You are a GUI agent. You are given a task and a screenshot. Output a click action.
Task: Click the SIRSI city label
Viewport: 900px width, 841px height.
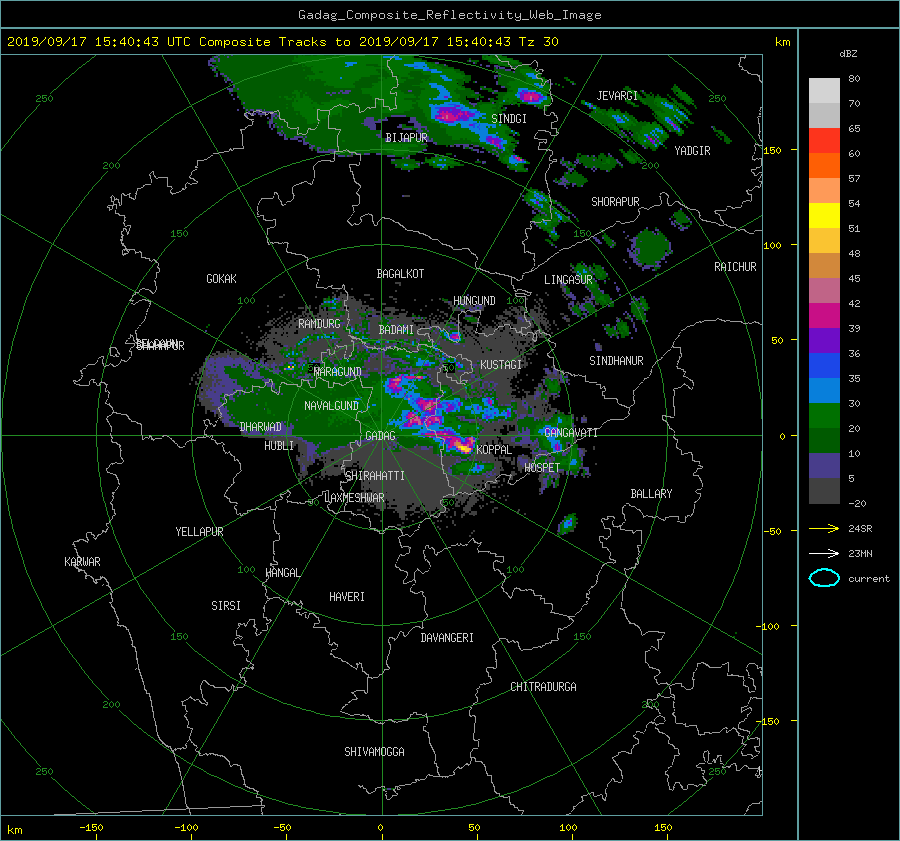click(226, 606)
